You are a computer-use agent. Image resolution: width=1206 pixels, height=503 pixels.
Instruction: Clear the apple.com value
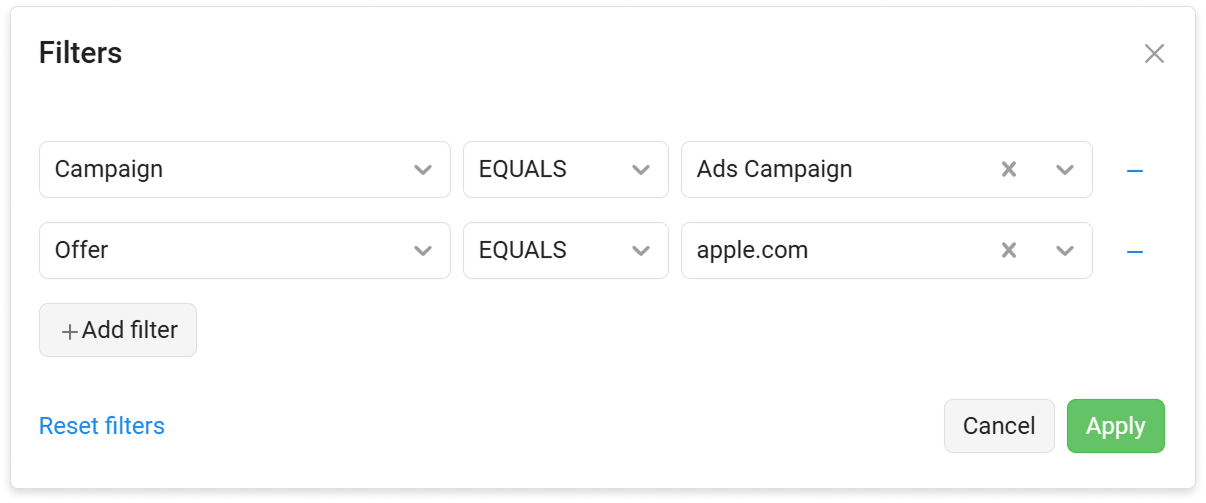[x=1009, y=251]
